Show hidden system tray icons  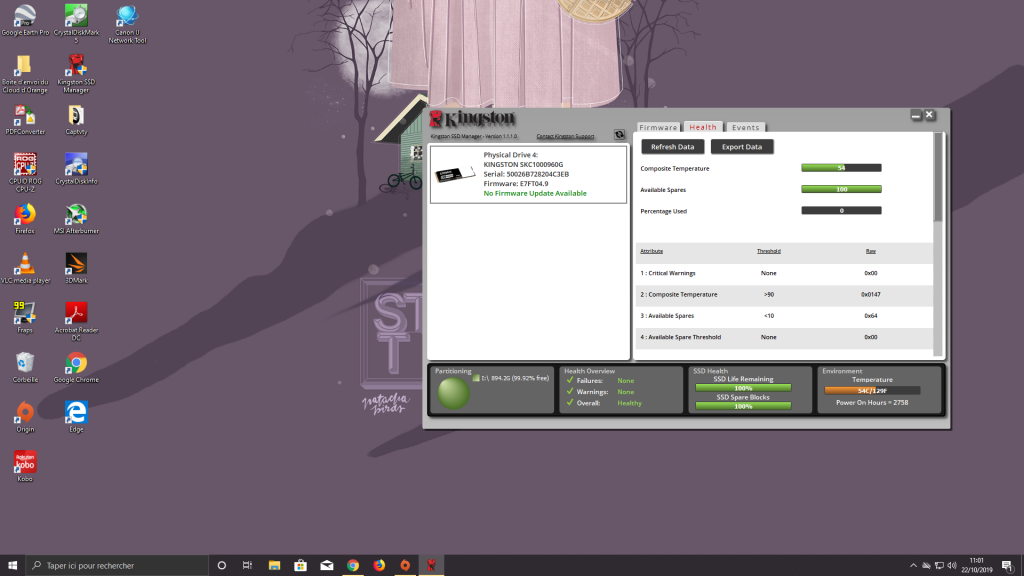tap(913, 566)
